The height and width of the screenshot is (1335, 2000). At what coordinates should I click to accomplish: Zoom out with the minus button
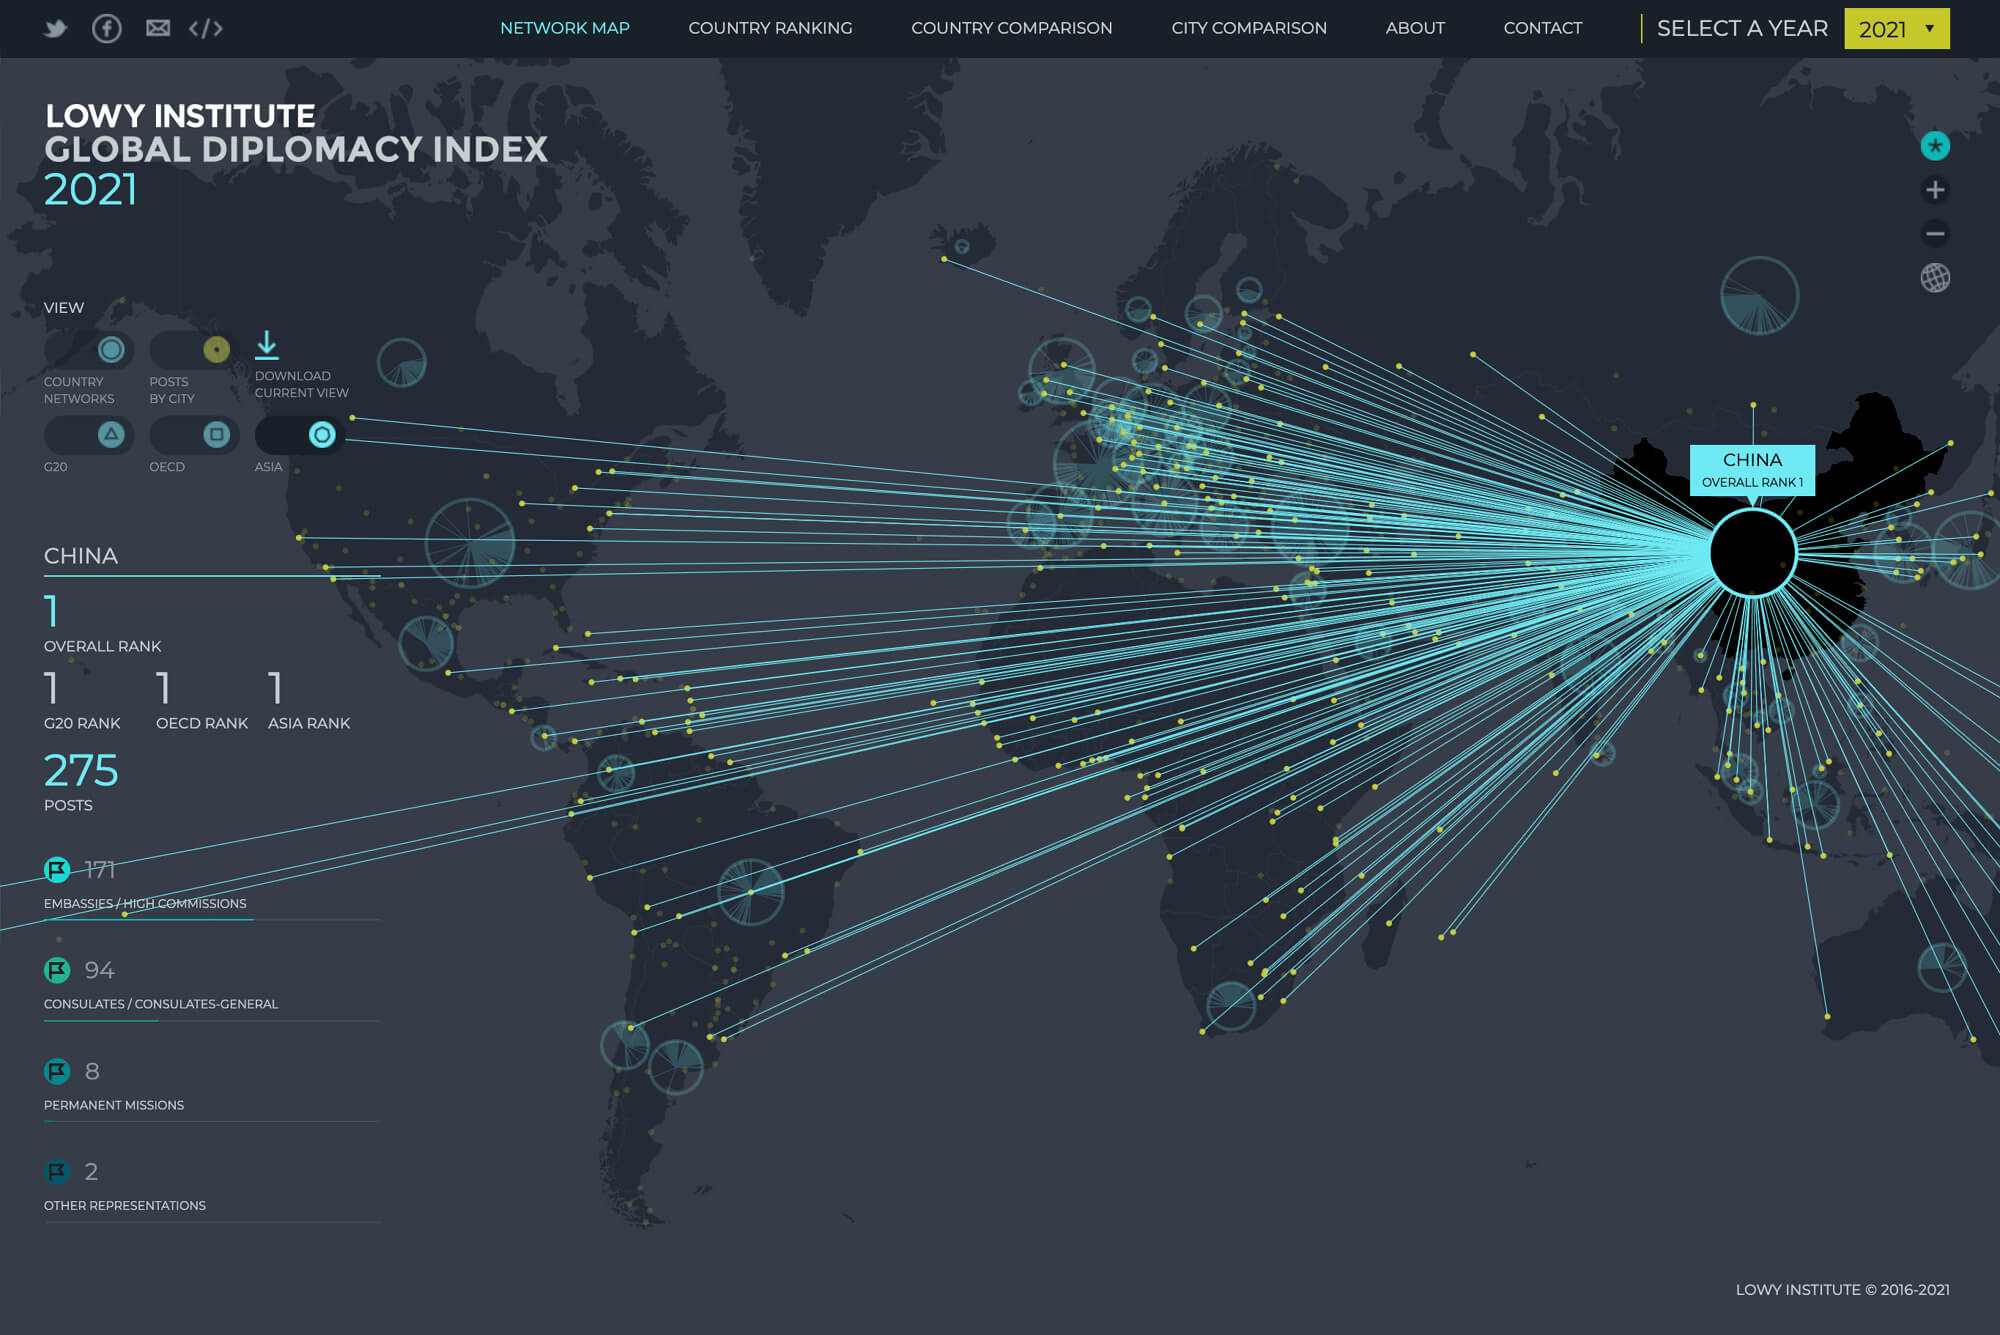[1935, 234]
